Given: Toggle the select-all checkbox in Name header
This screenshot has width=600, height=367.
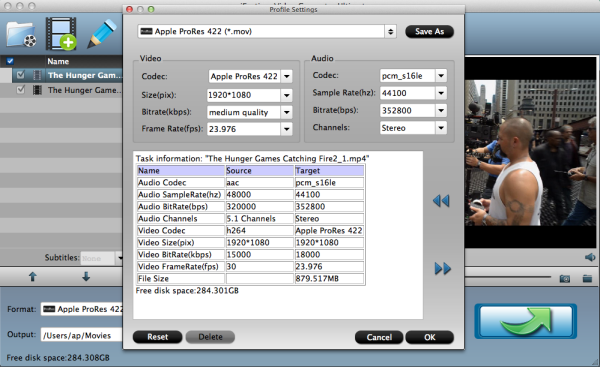Looking at the screenshot, I should [x=10, y=61].
